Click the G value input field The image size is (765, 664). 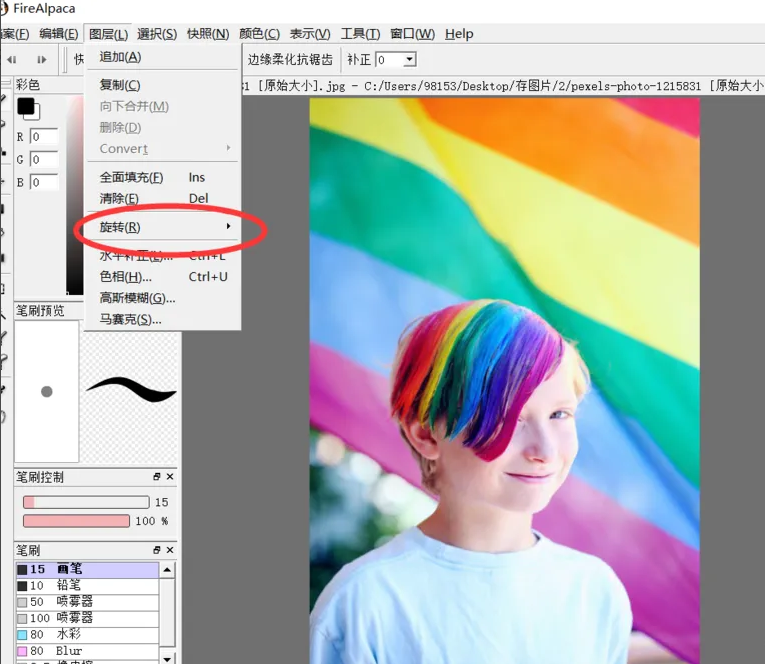(x=44, y=159)
